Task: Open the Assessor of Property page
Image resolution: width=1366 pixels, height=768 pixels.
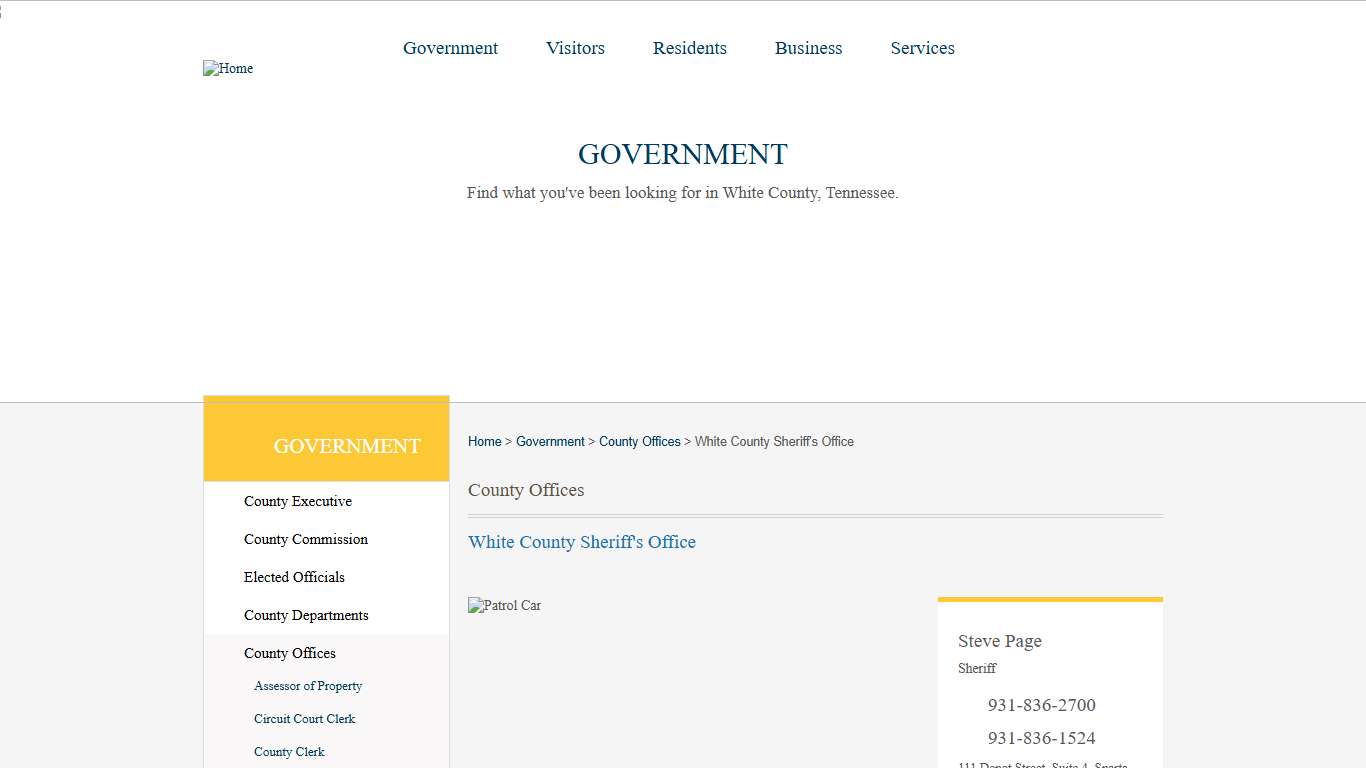Action: point(307,686)
